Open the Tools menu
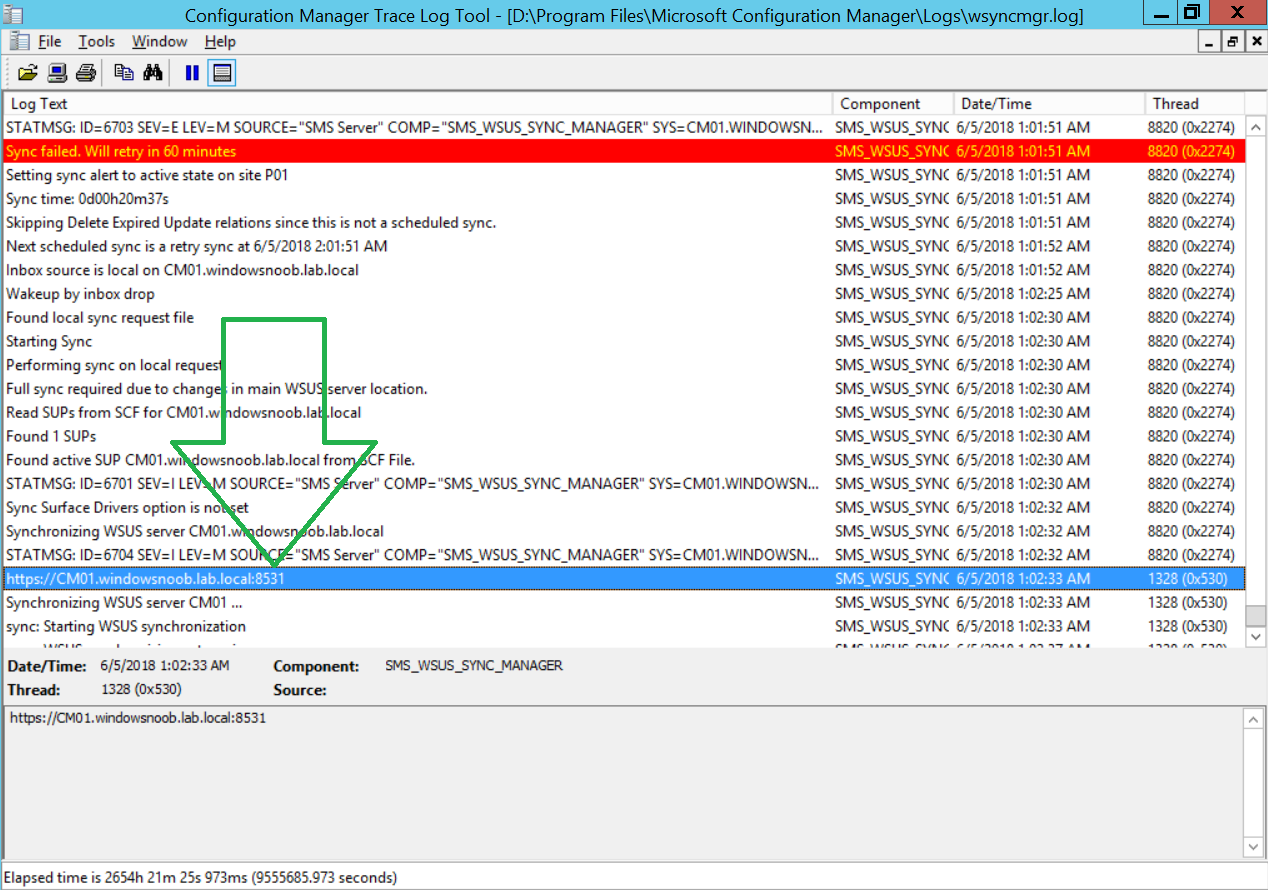 [97, 41]
